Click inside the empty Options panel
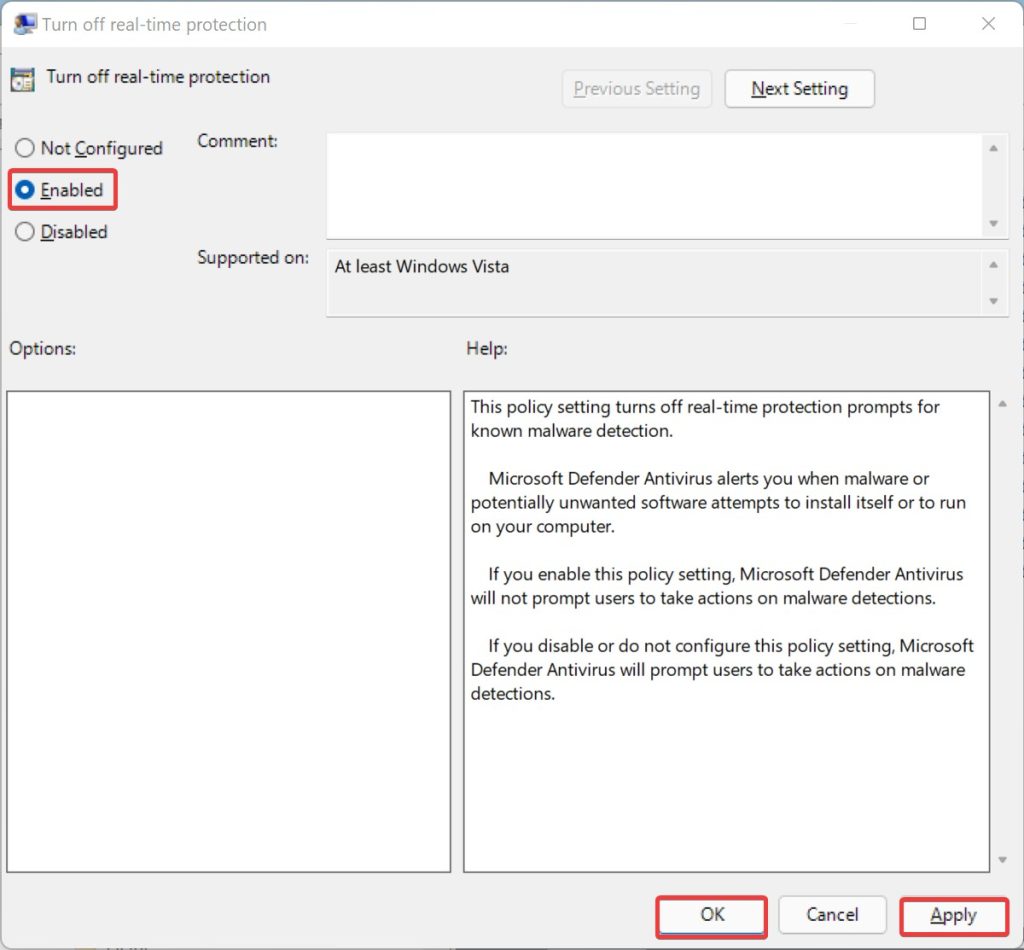Viewport: 1024px width, 950px height. point(228,630)
